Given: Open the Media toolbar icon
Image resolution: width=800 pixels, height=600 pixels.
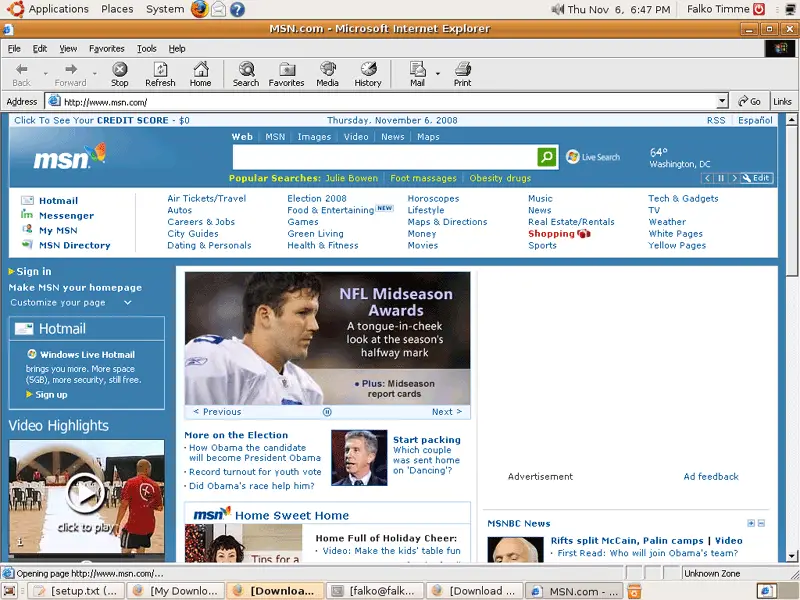Looking at the screenshot, I should coord(327,74).
